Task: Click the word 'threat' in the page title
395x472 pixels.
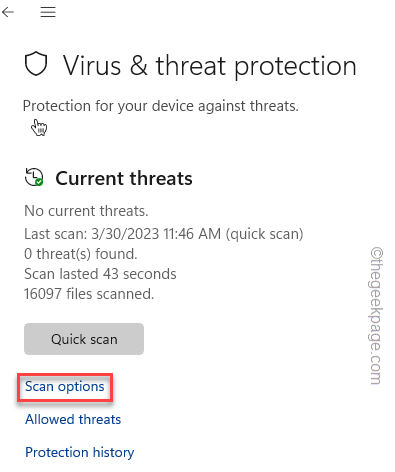Action: click(191, 65)
